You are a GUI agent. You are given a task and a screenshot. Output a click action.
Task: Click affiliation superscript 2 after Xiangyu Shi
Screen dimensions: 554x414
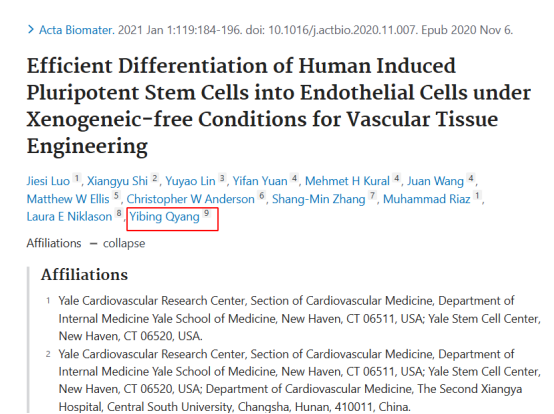[154, 178]
